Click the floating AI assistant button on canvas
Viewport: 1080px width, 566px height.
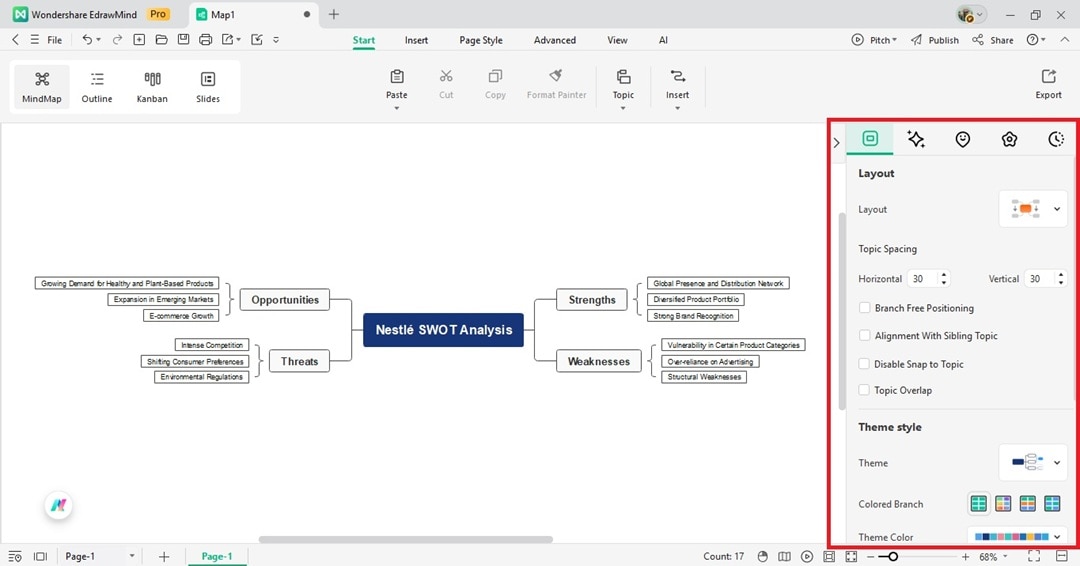click(x=59, y=505)
